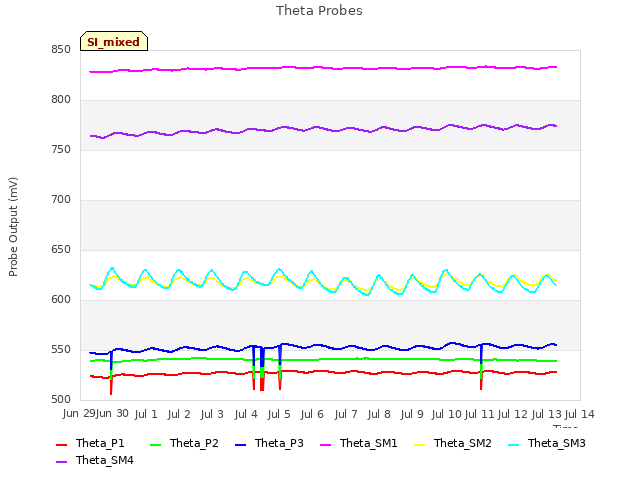The height and width of the screenshot is (480, 640).
Task: Click the Jul 12 x-axis date label
Action: pos(513,414)
